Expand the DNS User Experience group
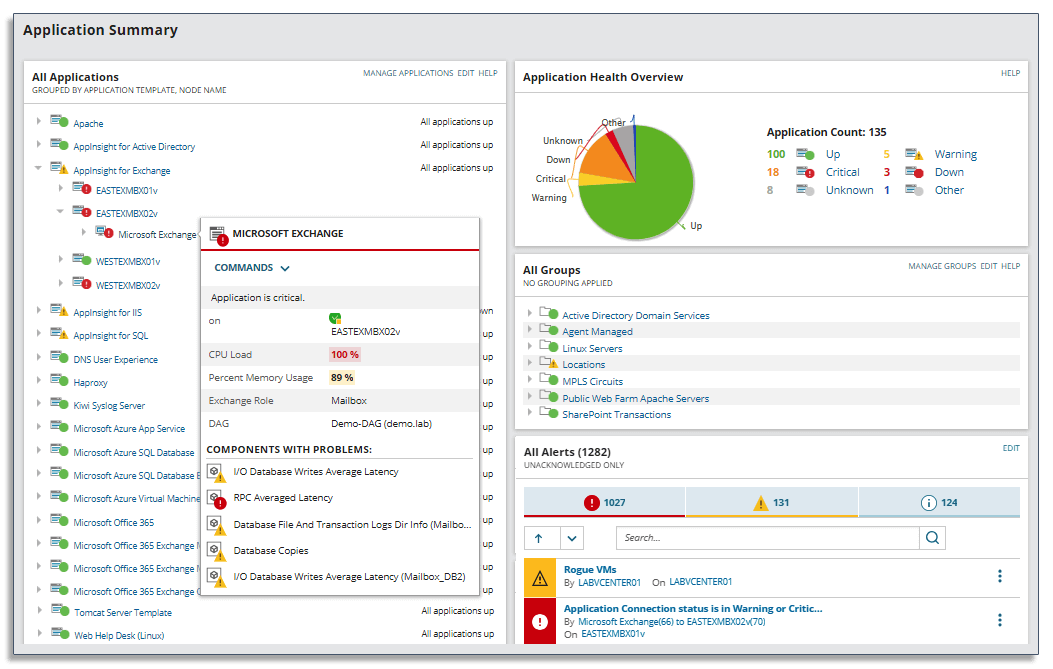The image size is (1053, 669). tap(38, 357)
